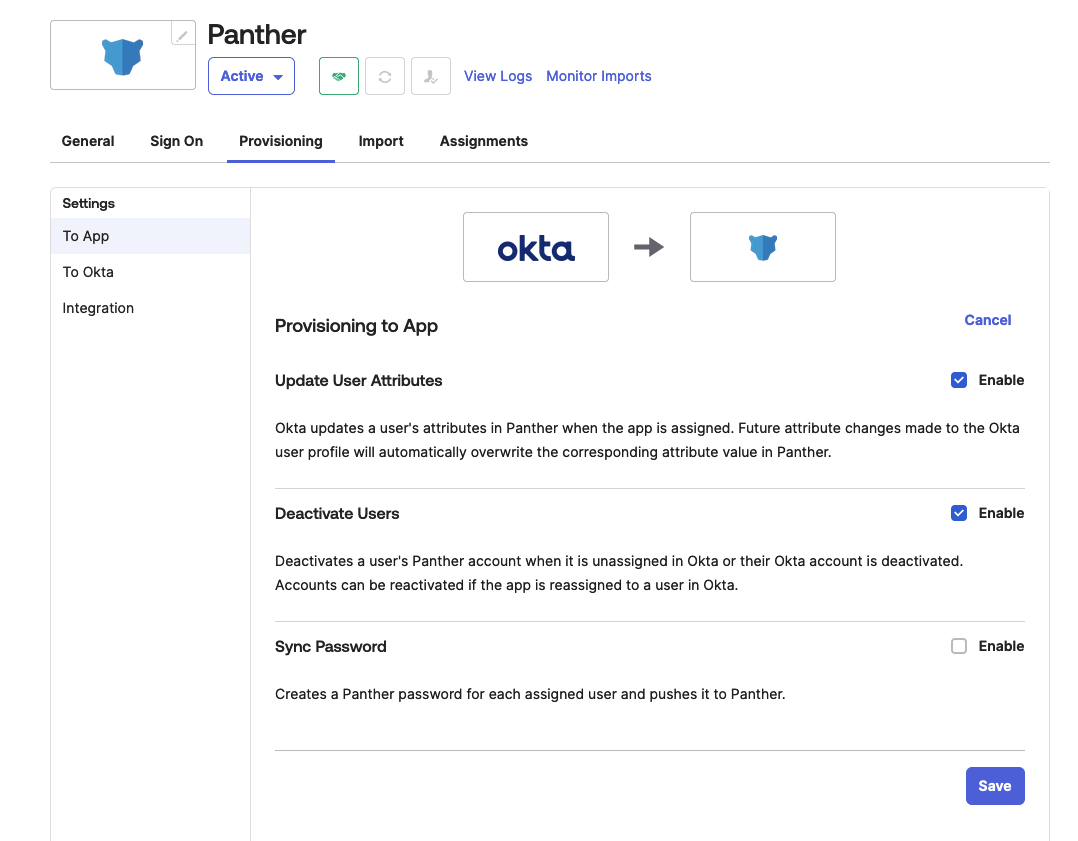Click the green handshake provisioning icon
The height and width of the screenshot is (841, 1078).
(338, 76)
